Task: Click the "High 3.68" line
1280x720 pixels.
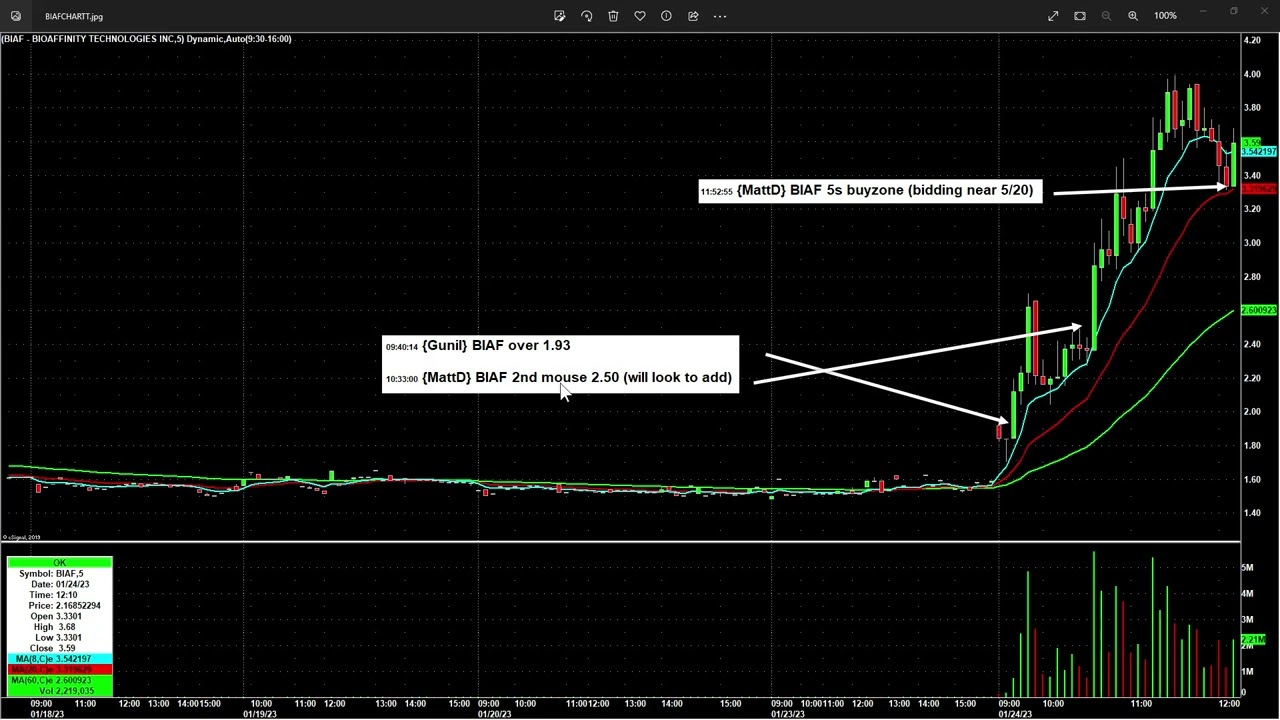Action: pos(55,627)
